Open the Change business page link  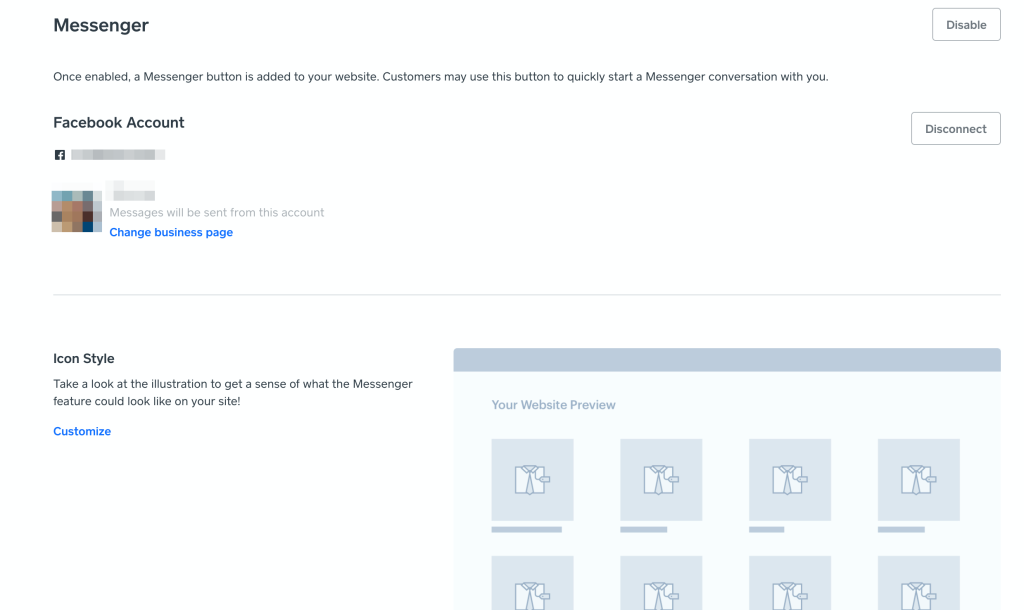click(171, 233)
